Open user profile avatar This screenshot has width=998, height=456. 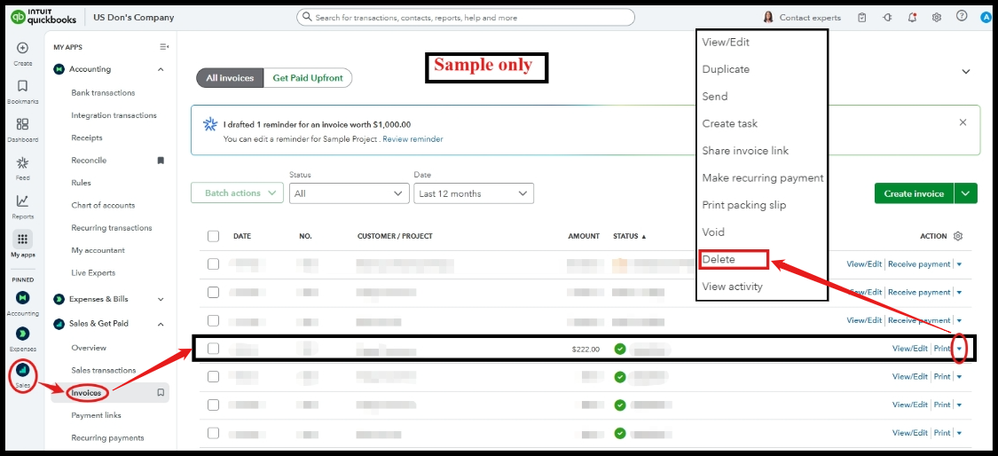986,17
